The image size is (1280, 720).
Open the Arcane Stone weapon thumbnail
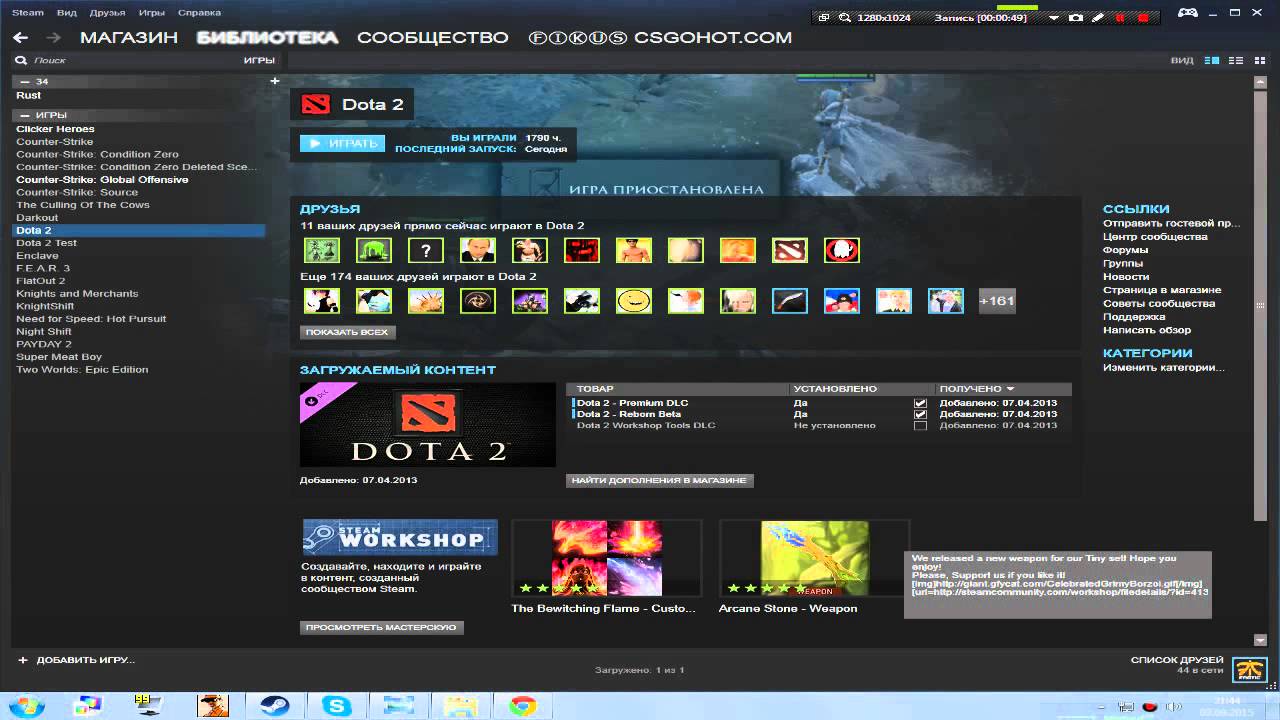(x=814, y=558)
